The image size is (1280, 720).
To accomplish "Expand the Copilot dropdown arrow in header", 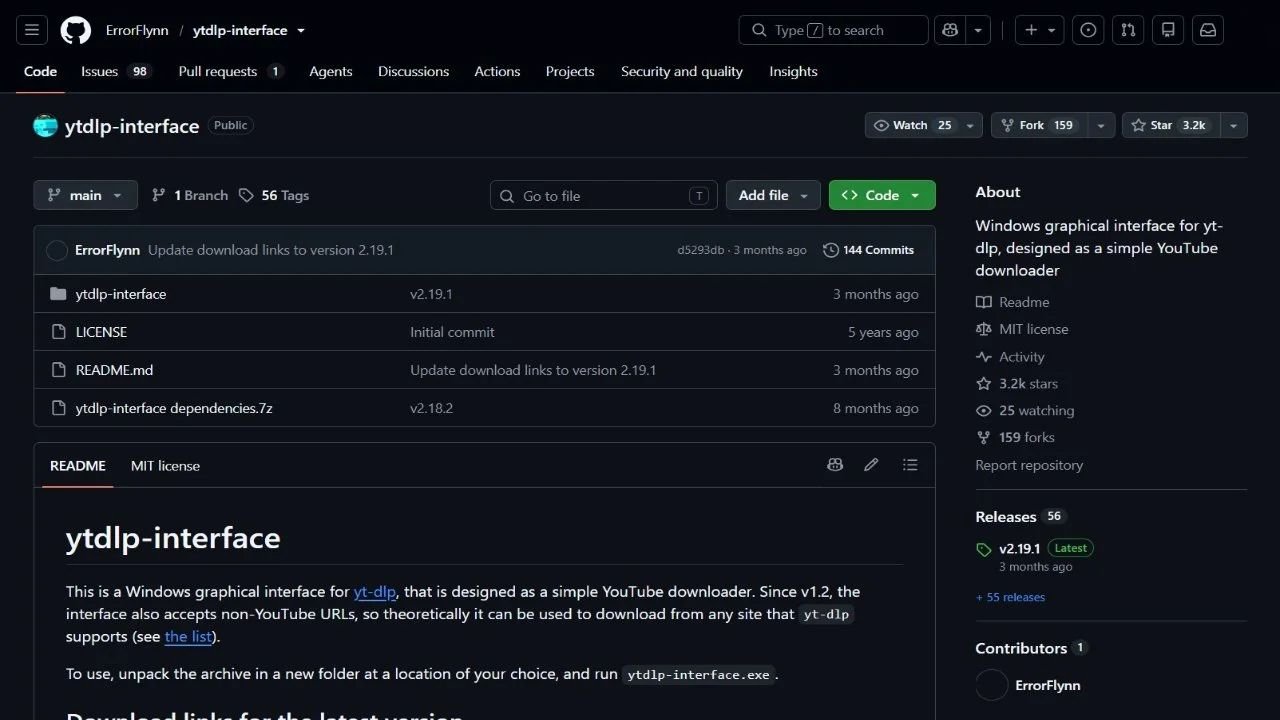I will pyautogui.click(x=978, y=30).
